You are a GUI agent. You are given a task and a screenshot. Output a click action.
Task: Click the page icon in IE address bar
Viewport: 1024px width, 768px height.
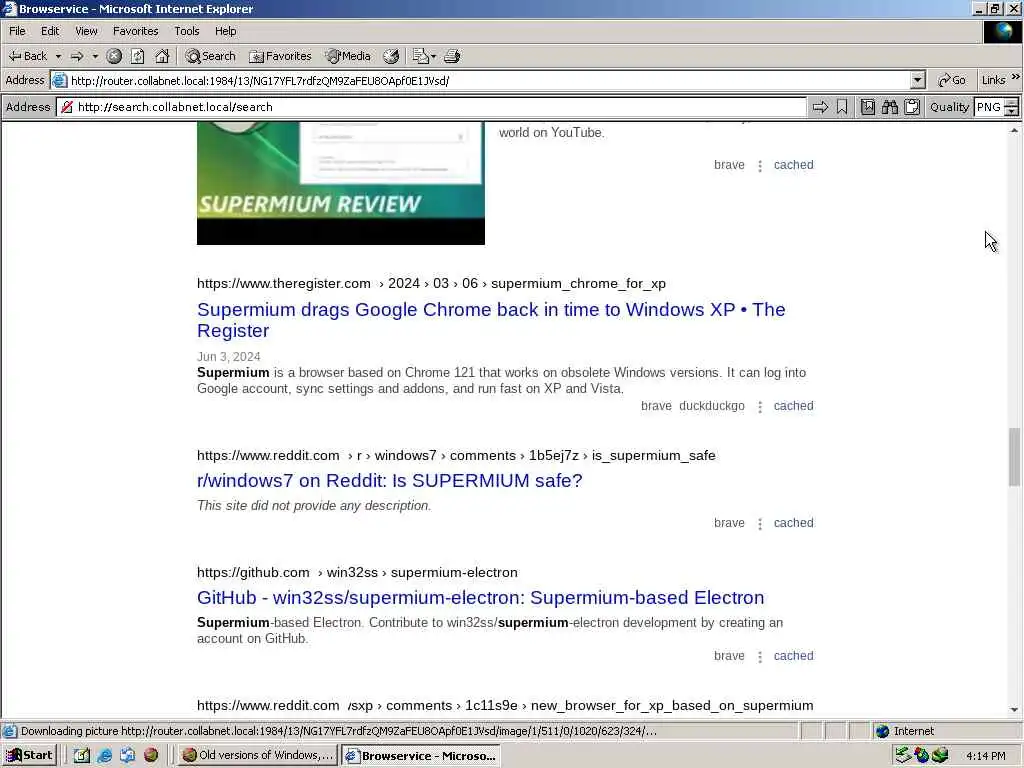(59, 80)
